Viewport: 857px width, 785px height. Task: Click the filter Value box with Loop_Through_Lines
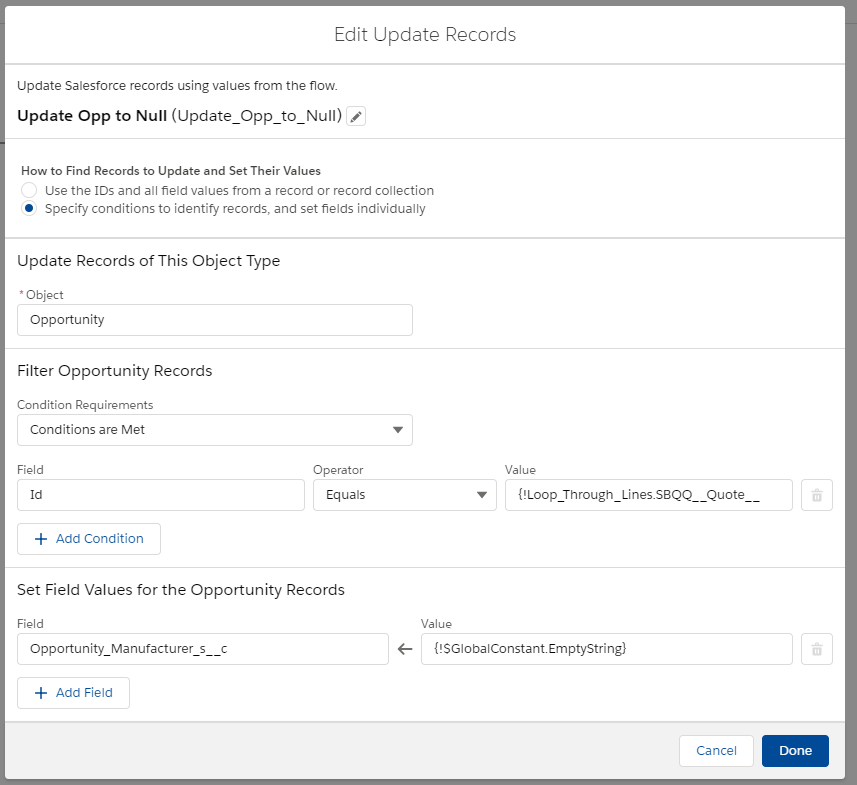coord(648,495)
